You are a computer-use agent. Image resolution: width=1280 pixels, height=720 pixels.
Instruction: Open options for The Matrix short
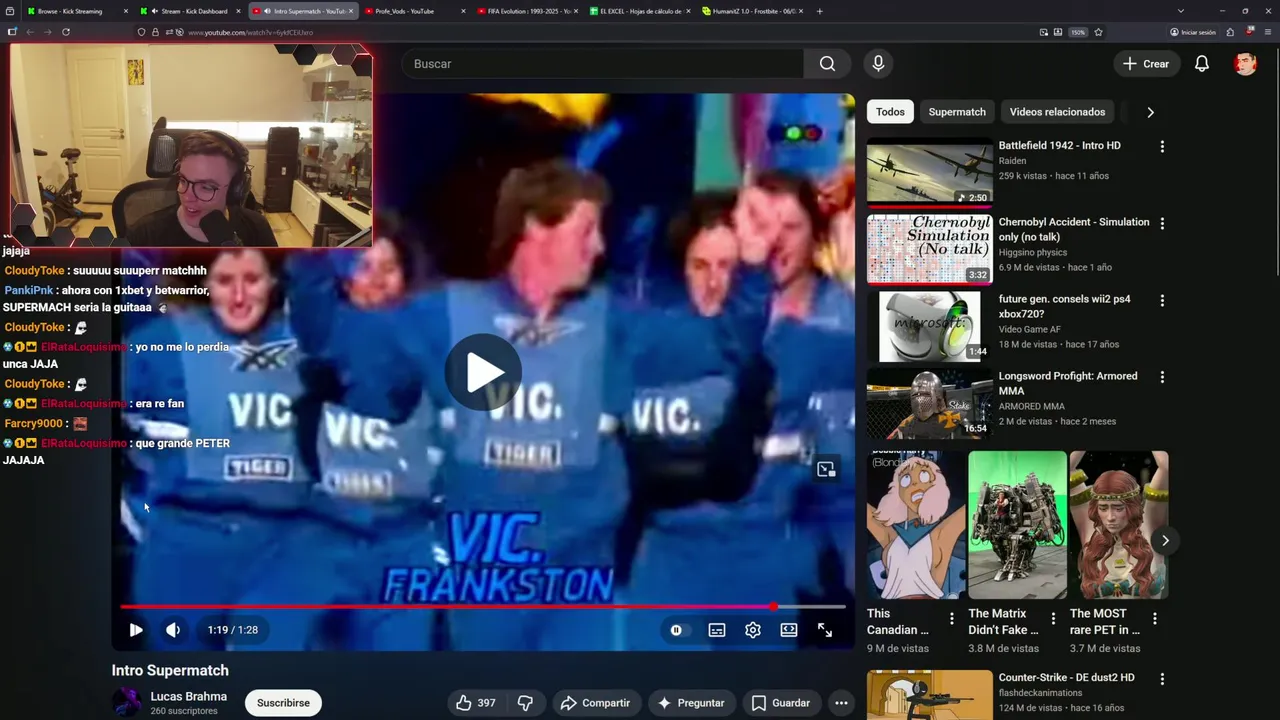1053,619
